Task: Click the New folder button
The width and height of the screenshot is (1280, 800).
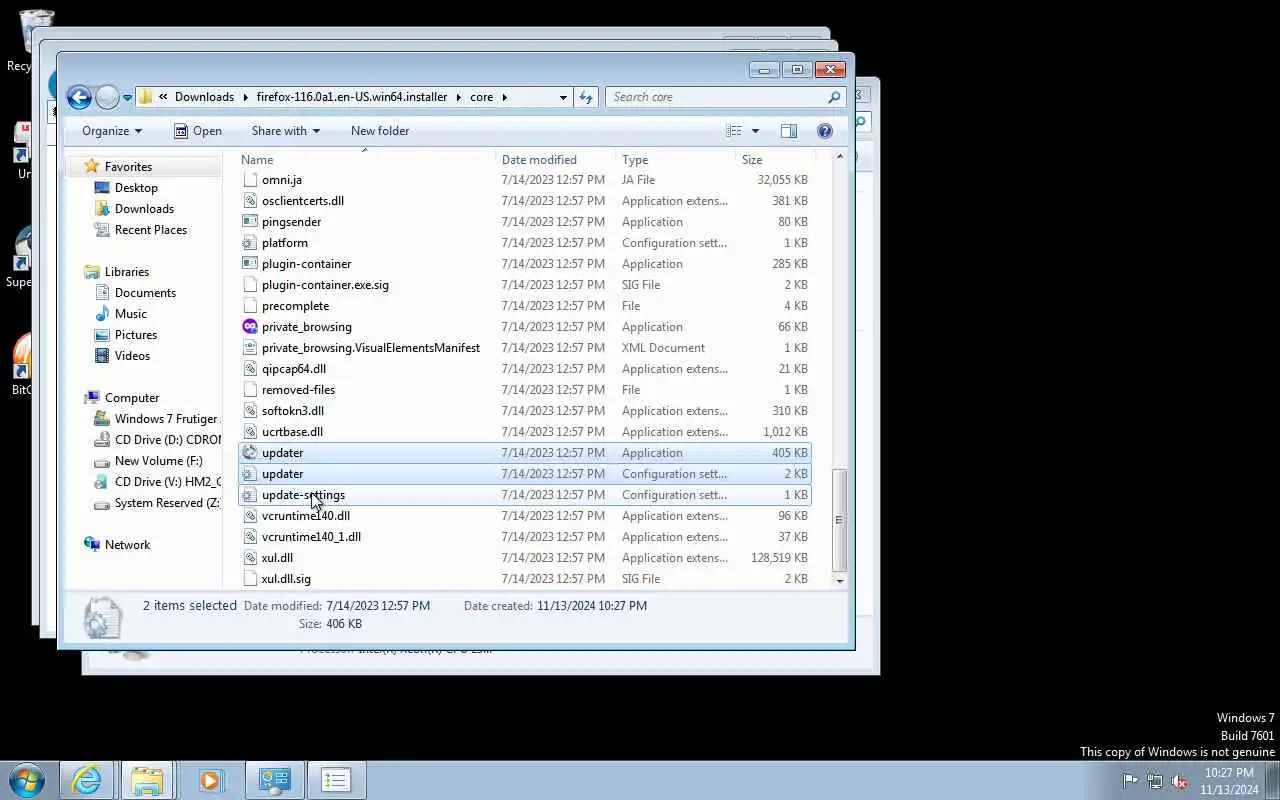Action: click(x=380, y=131)
